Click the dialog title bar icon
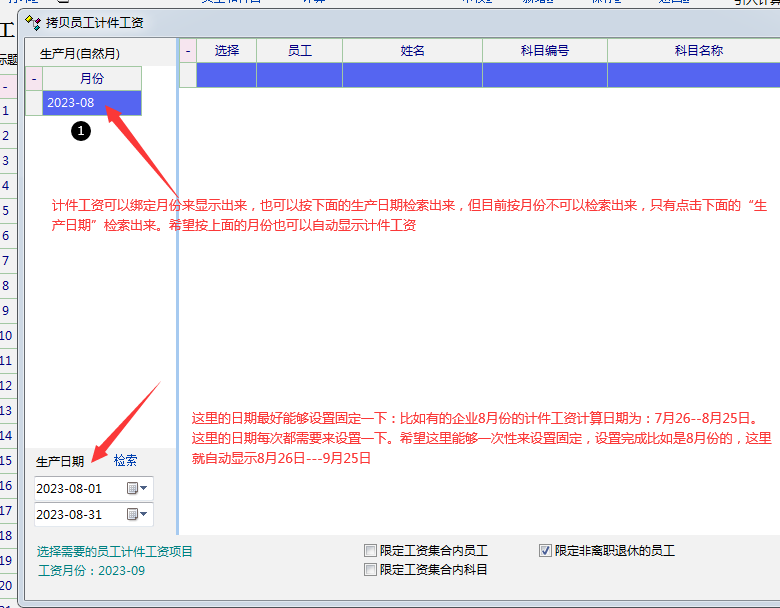This screenshot has width=780, height=608. (34, 21)
